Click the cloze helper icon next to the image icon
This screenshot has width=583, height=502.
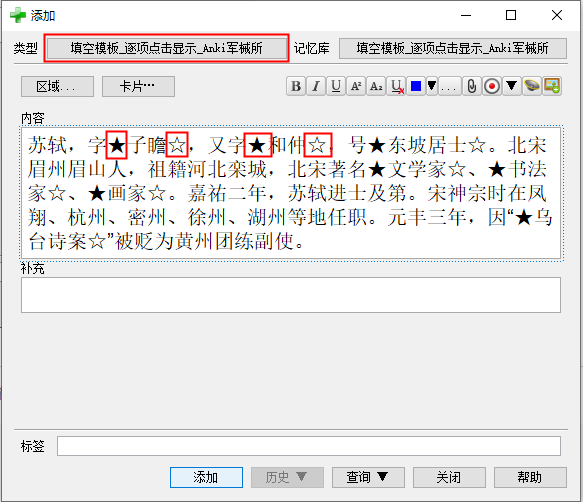(x=532, y=86)
